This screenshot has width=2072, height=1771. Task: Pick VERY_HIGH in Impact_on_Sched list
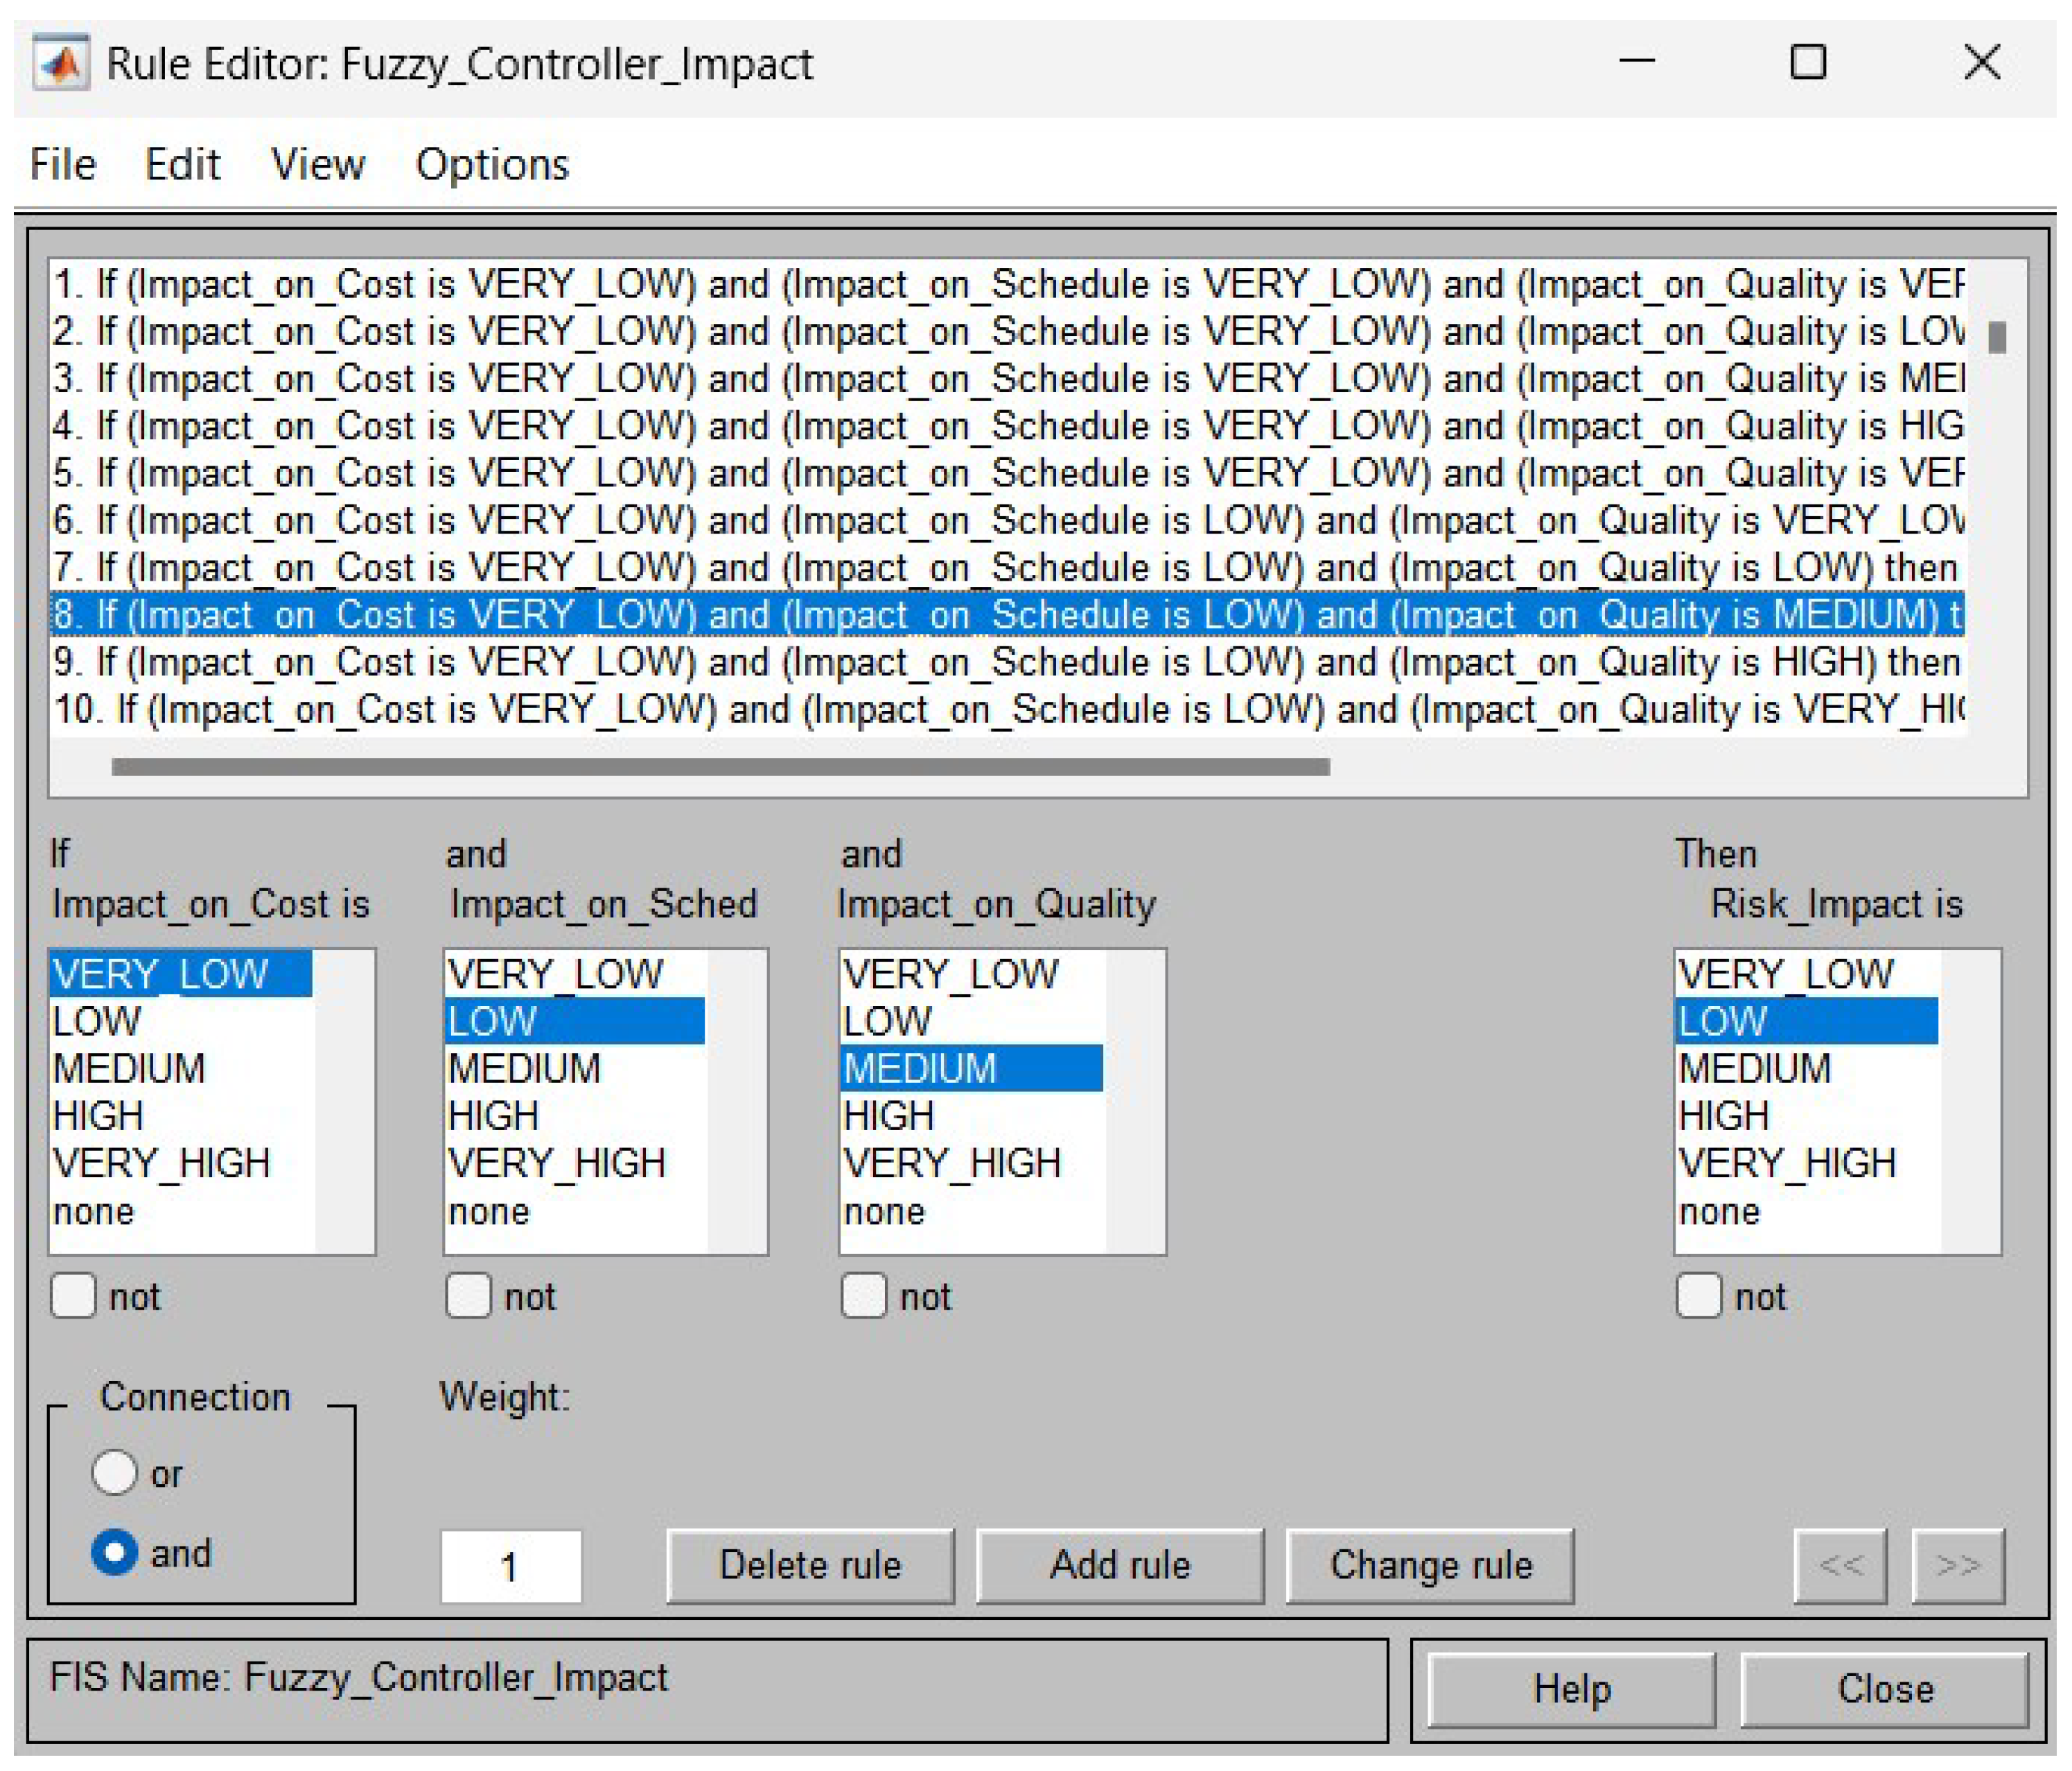[556, 1163]
